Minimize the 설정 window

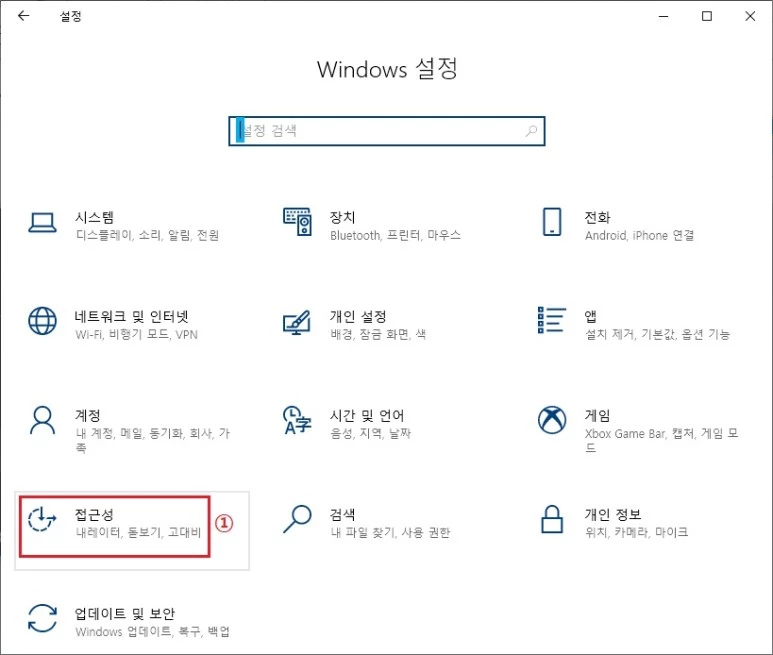[664, 16]
